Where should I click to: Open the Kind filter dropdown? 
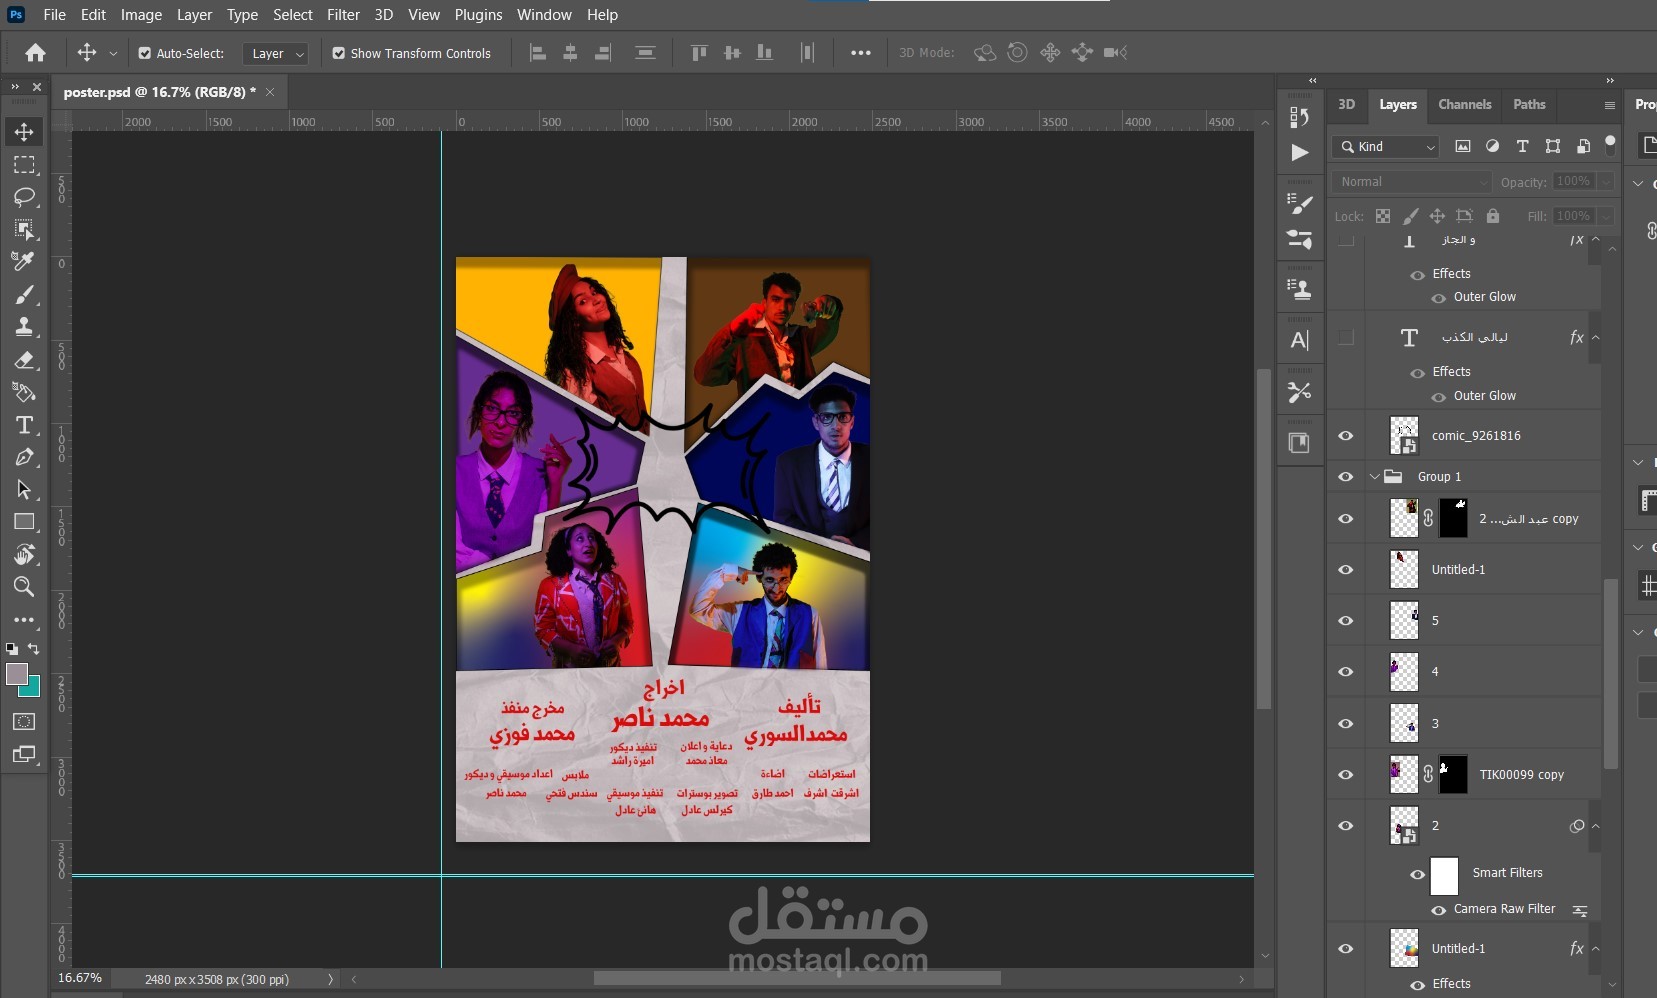coord(1386,147)
